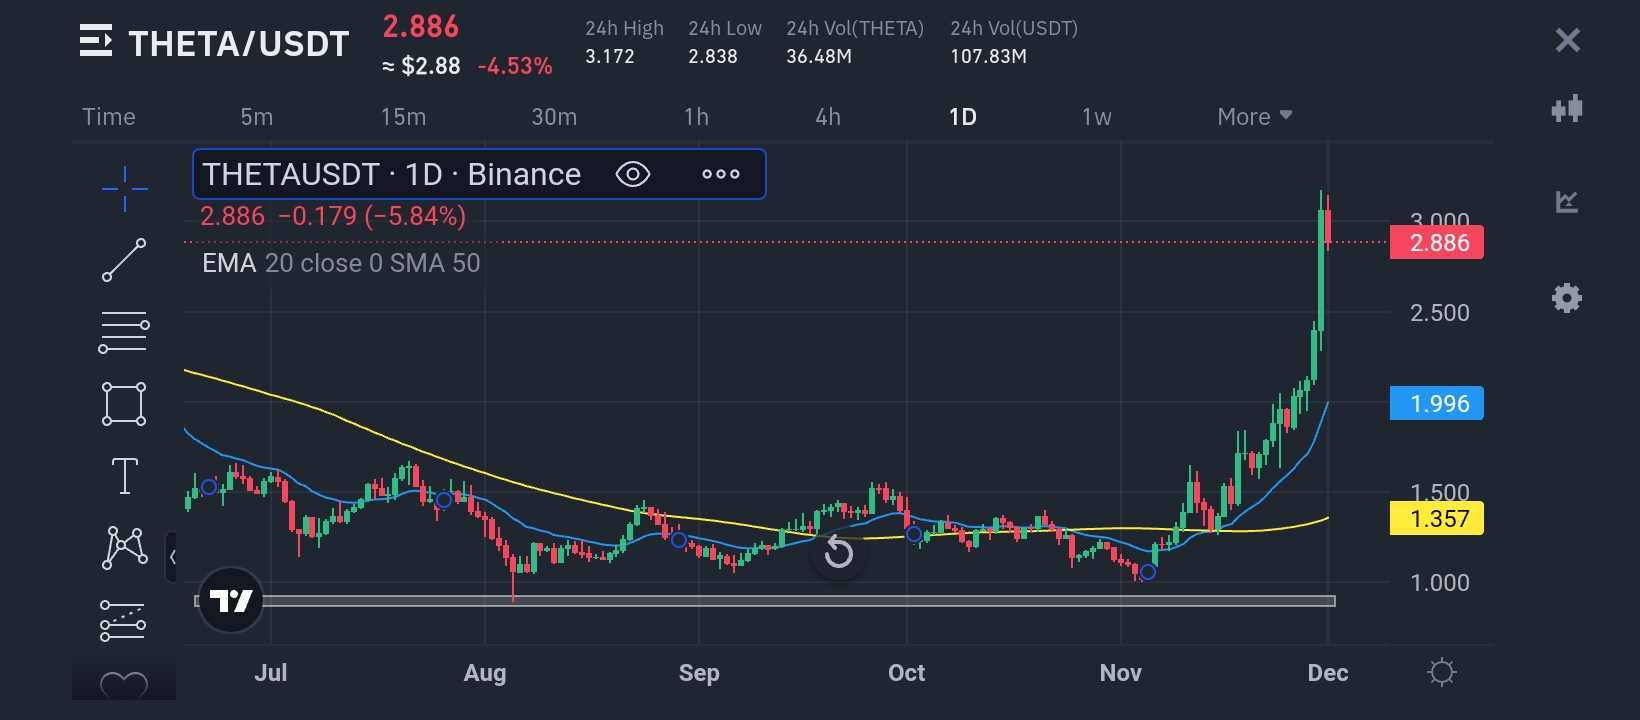Switch to the Time chart view
1640x720 pixels.
109,117
